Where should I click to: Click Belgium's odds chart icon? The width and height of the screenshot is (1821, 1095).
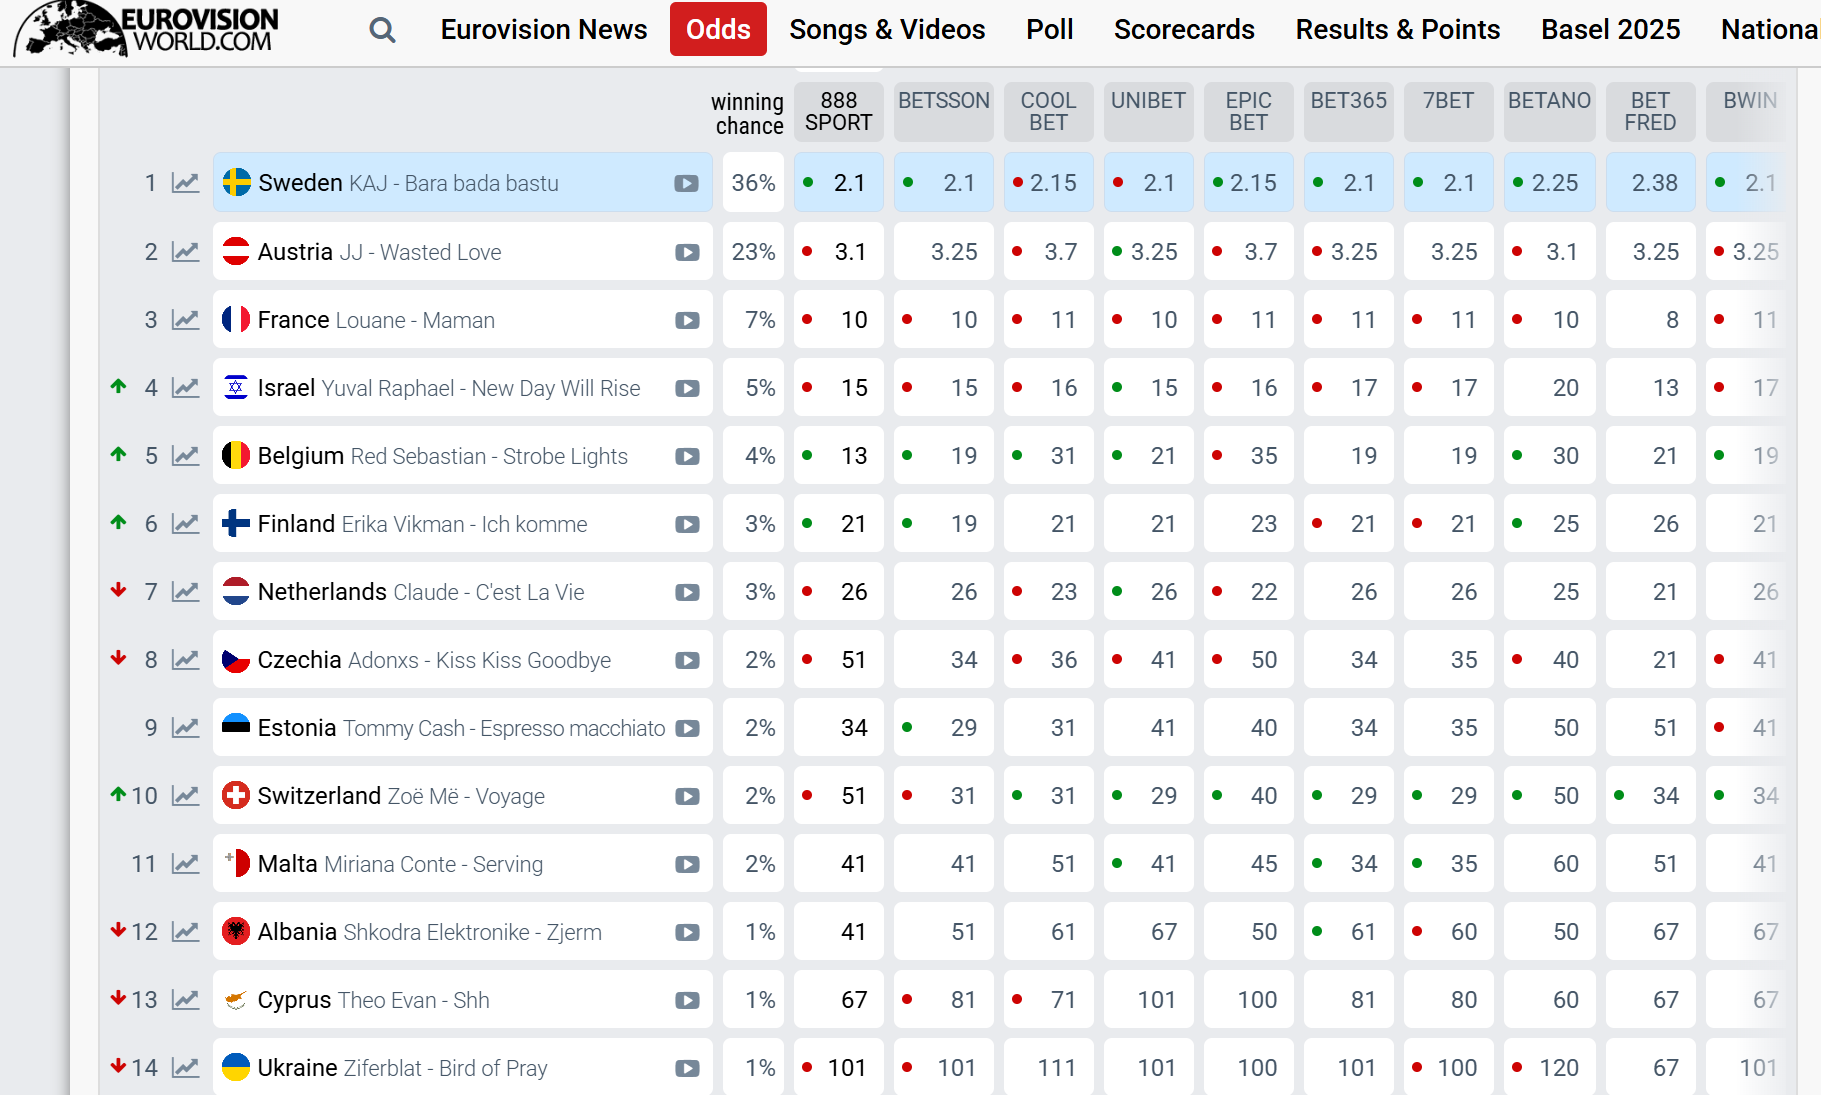click(x=185, y=456)
